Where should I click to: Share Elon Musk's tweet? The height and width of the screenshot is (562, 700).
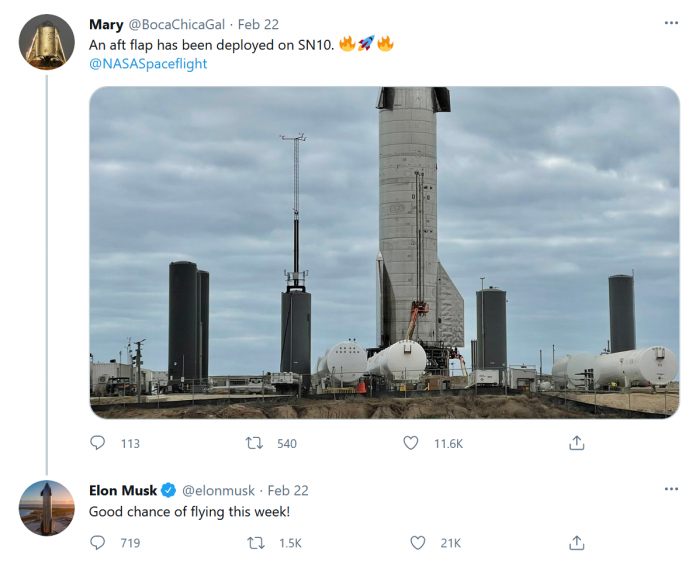click(x=576, y=543)
